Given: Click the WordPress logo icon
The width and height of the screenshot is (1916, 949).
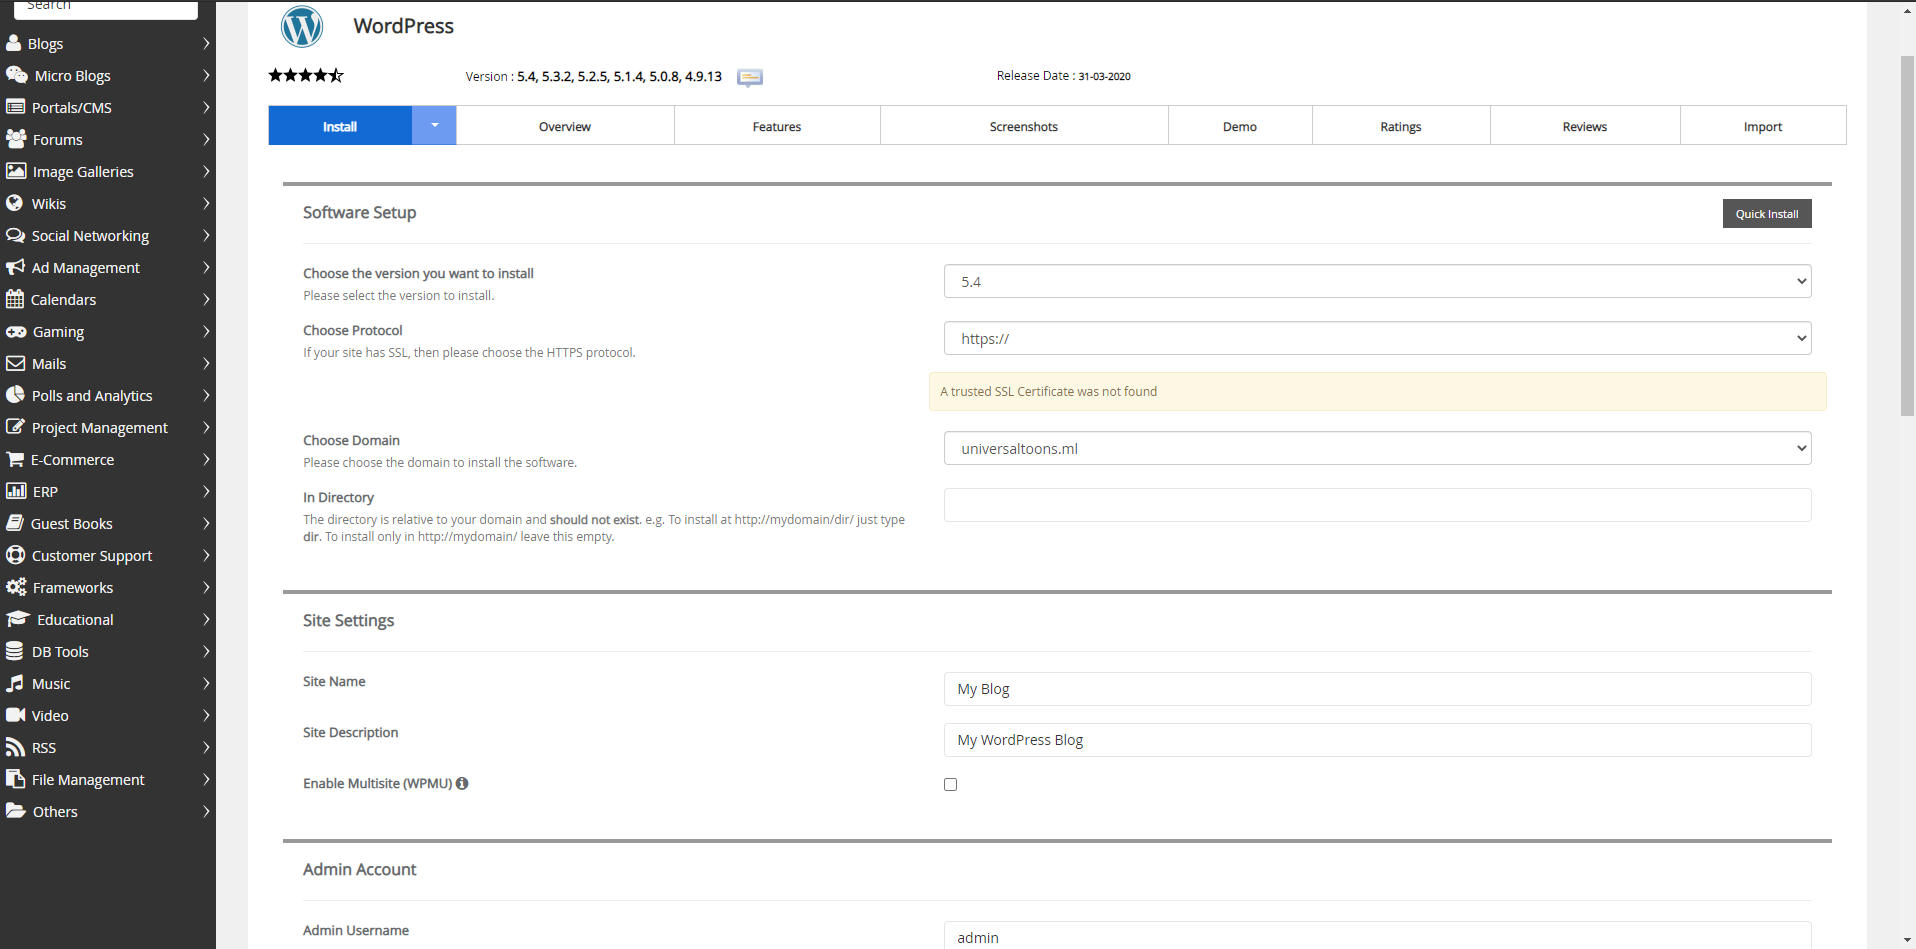Looking at the screenshot, I should pos(302,26).
